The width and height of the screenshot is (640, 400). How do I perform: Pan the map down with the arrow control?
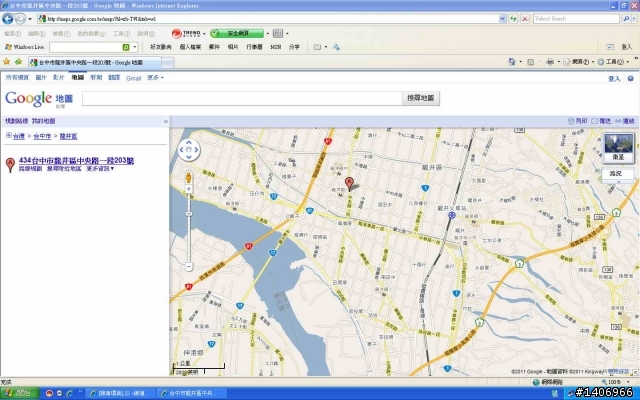[189, 157]
